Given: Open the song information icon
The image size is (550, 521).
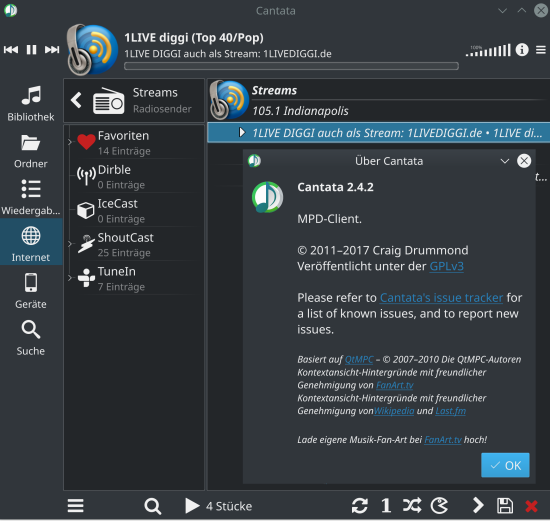Looking at the screenshot, I should click(x=522, y=50).
